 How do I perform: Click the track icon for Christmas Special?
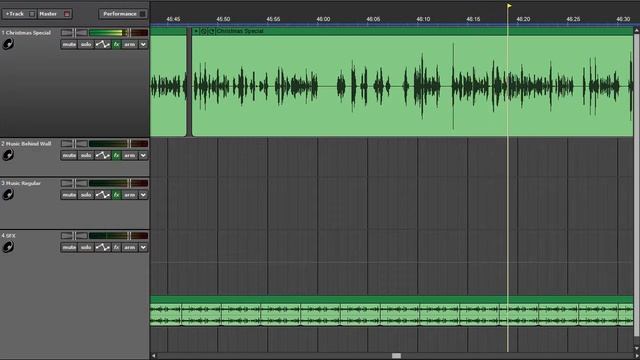8,44
